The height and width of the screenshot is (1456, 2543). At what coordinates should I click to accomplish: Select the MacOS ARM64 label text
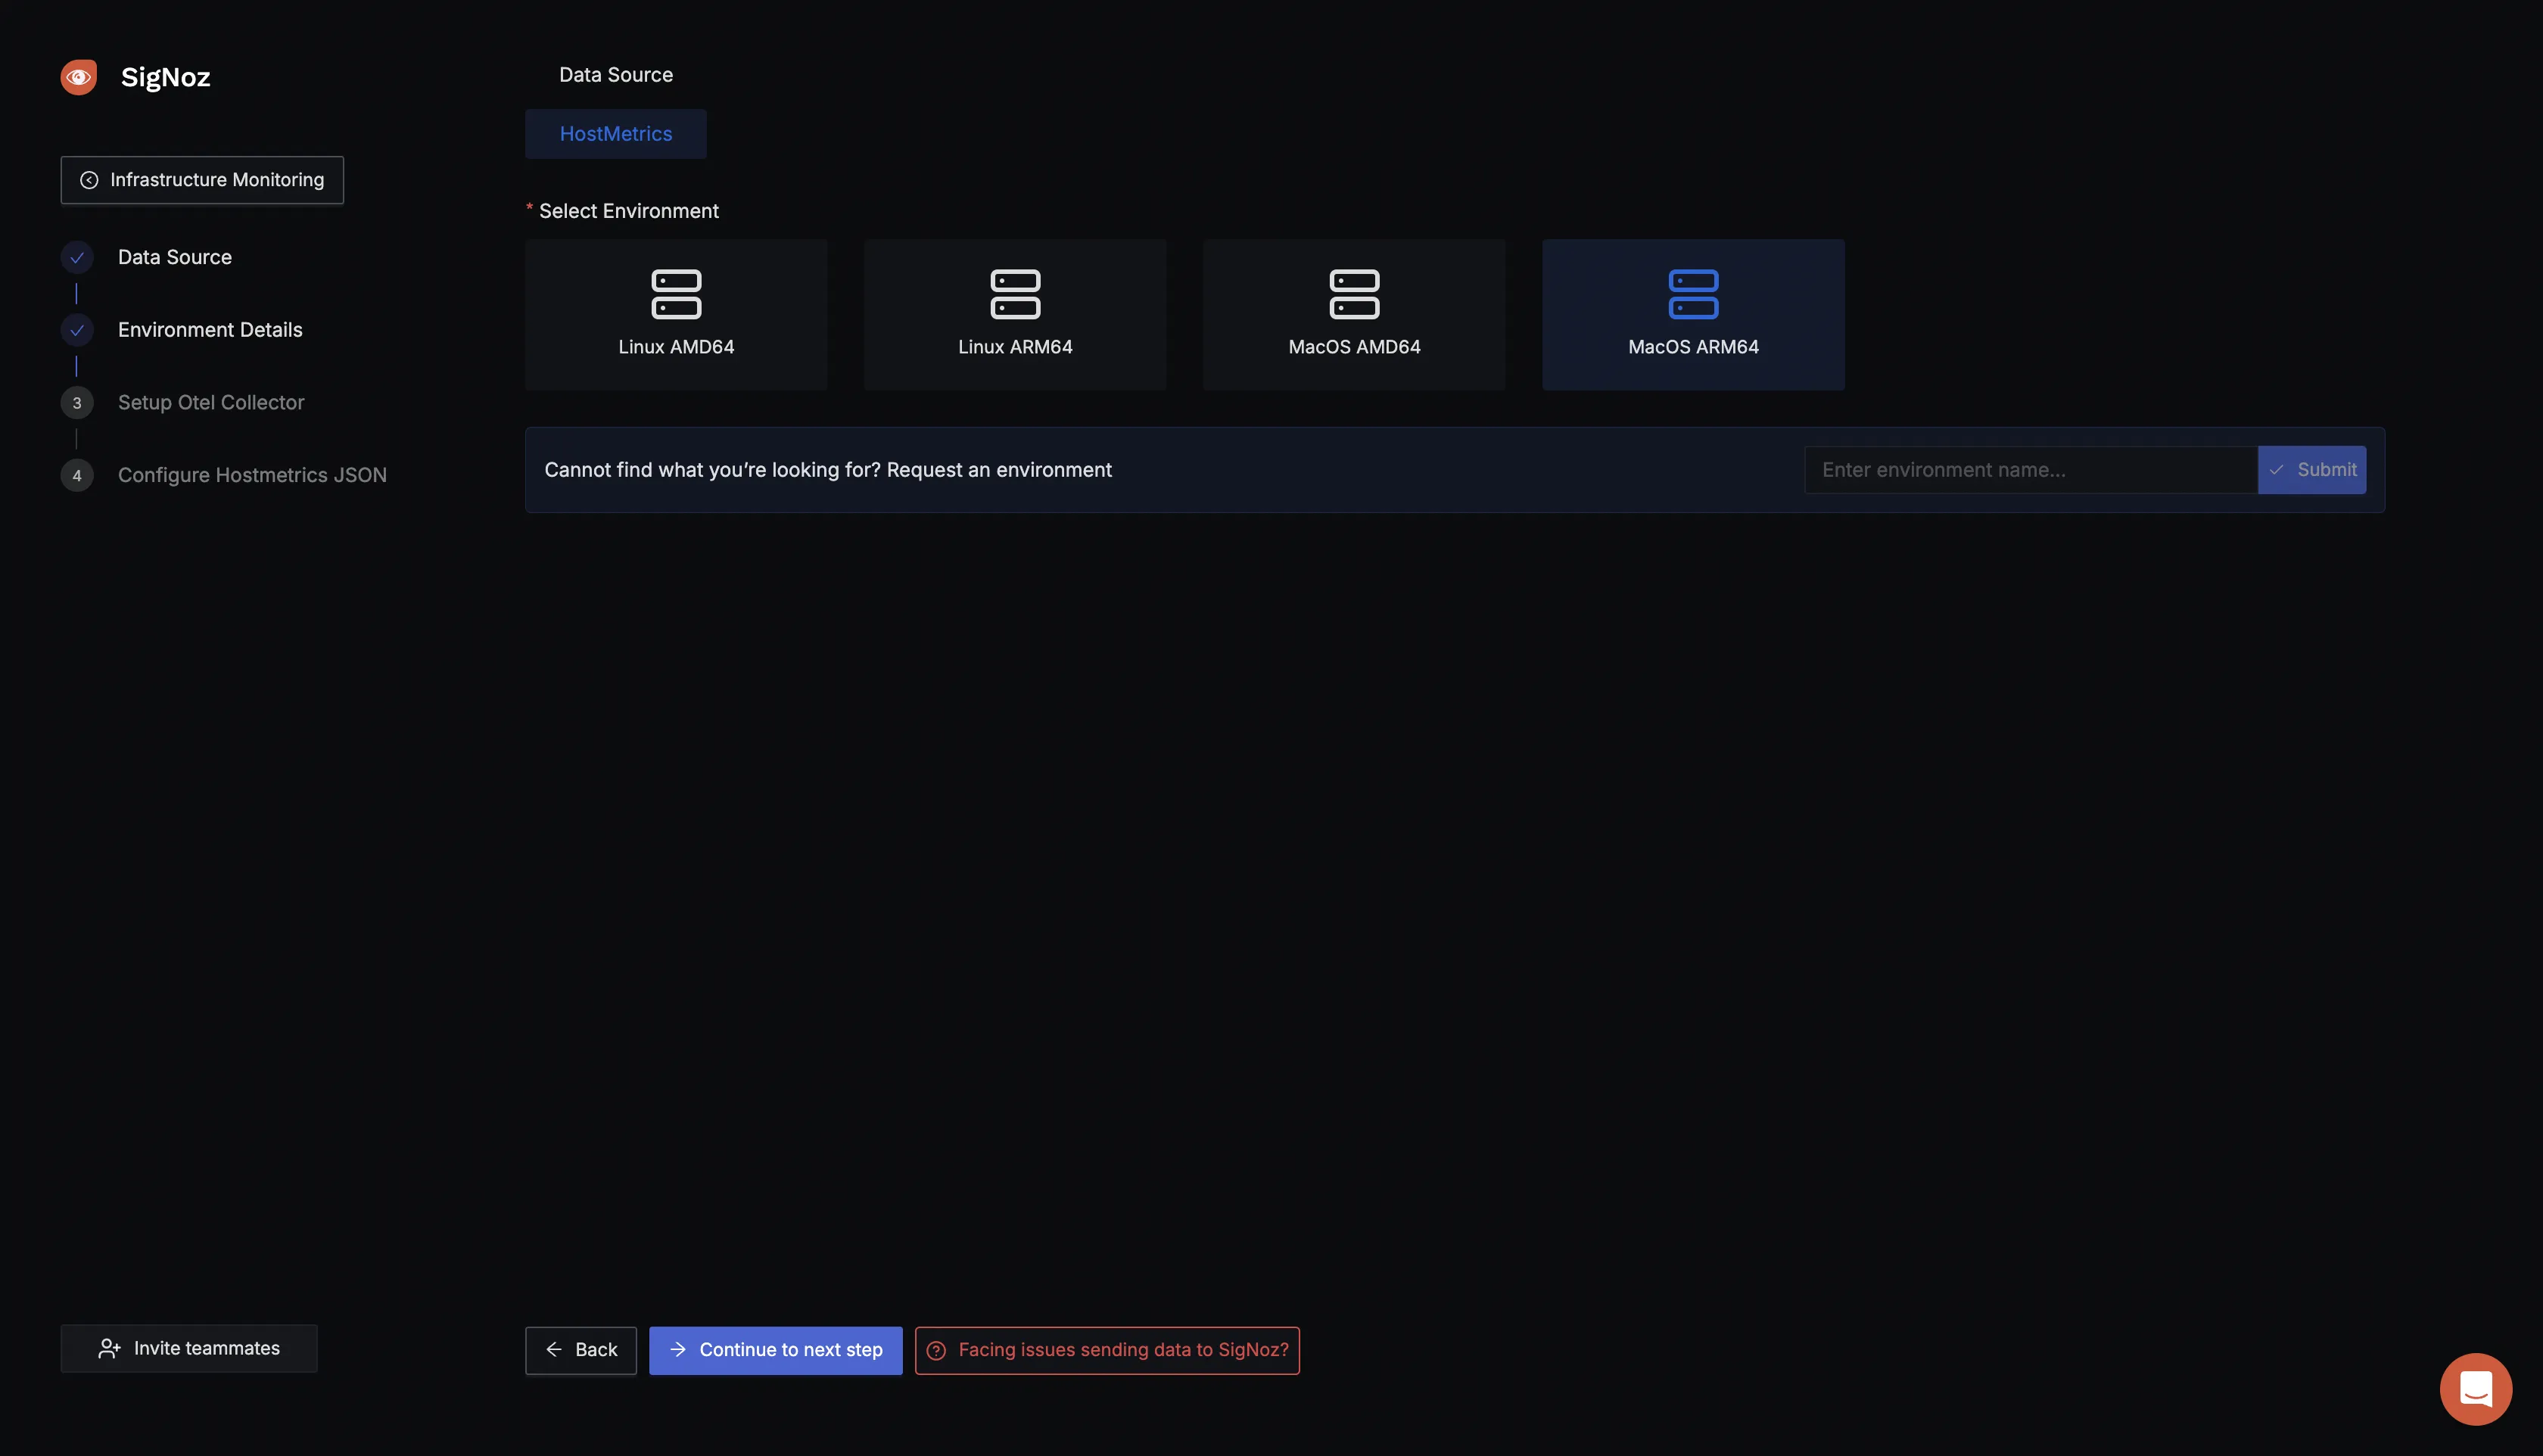coord(1693,347)
